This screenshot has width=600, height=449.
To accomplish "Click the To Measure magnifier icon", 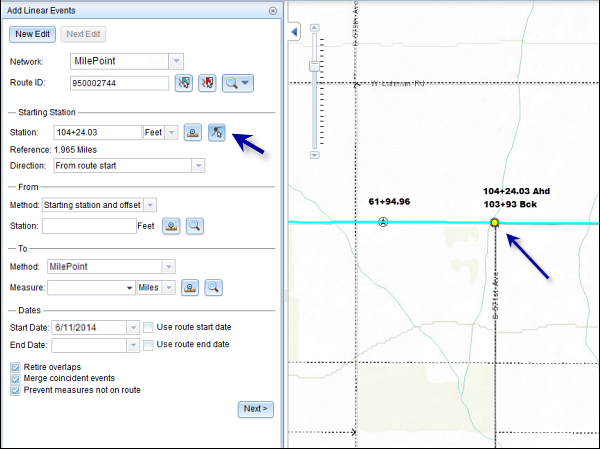I will [213, 287].
